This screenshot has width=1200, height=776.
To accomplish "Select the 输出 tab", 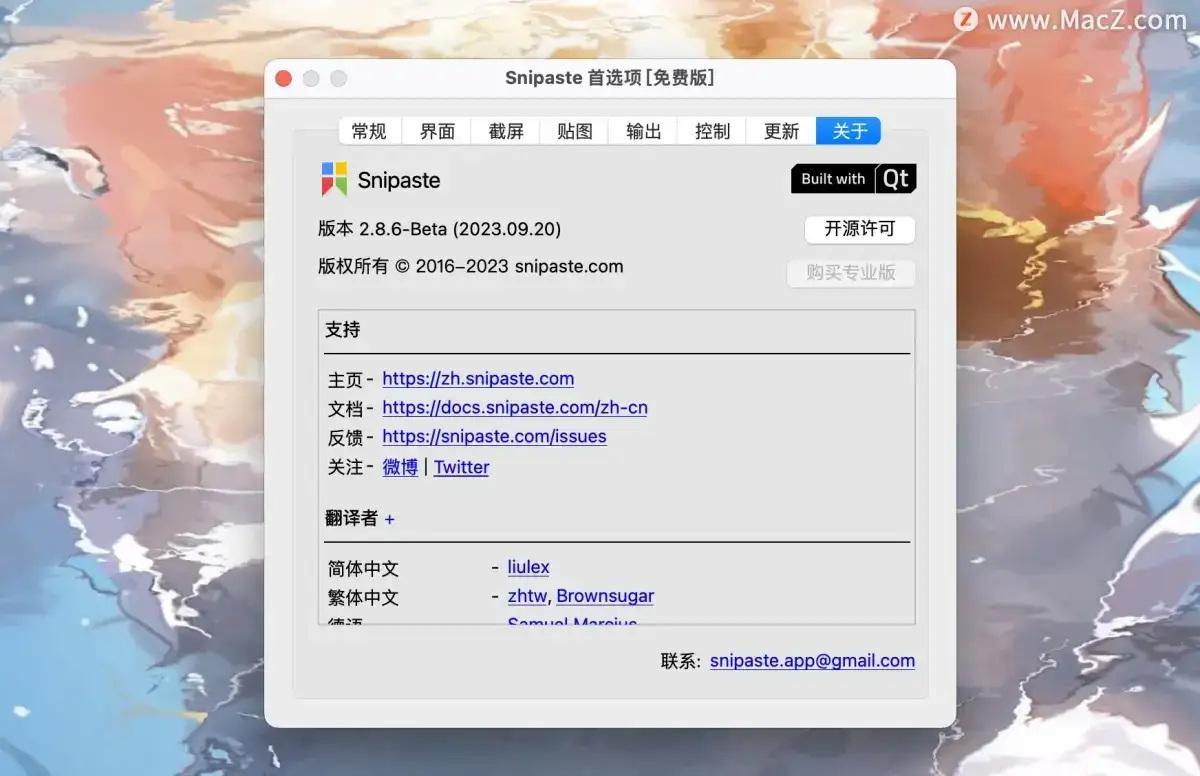I will tap(642, 130).
